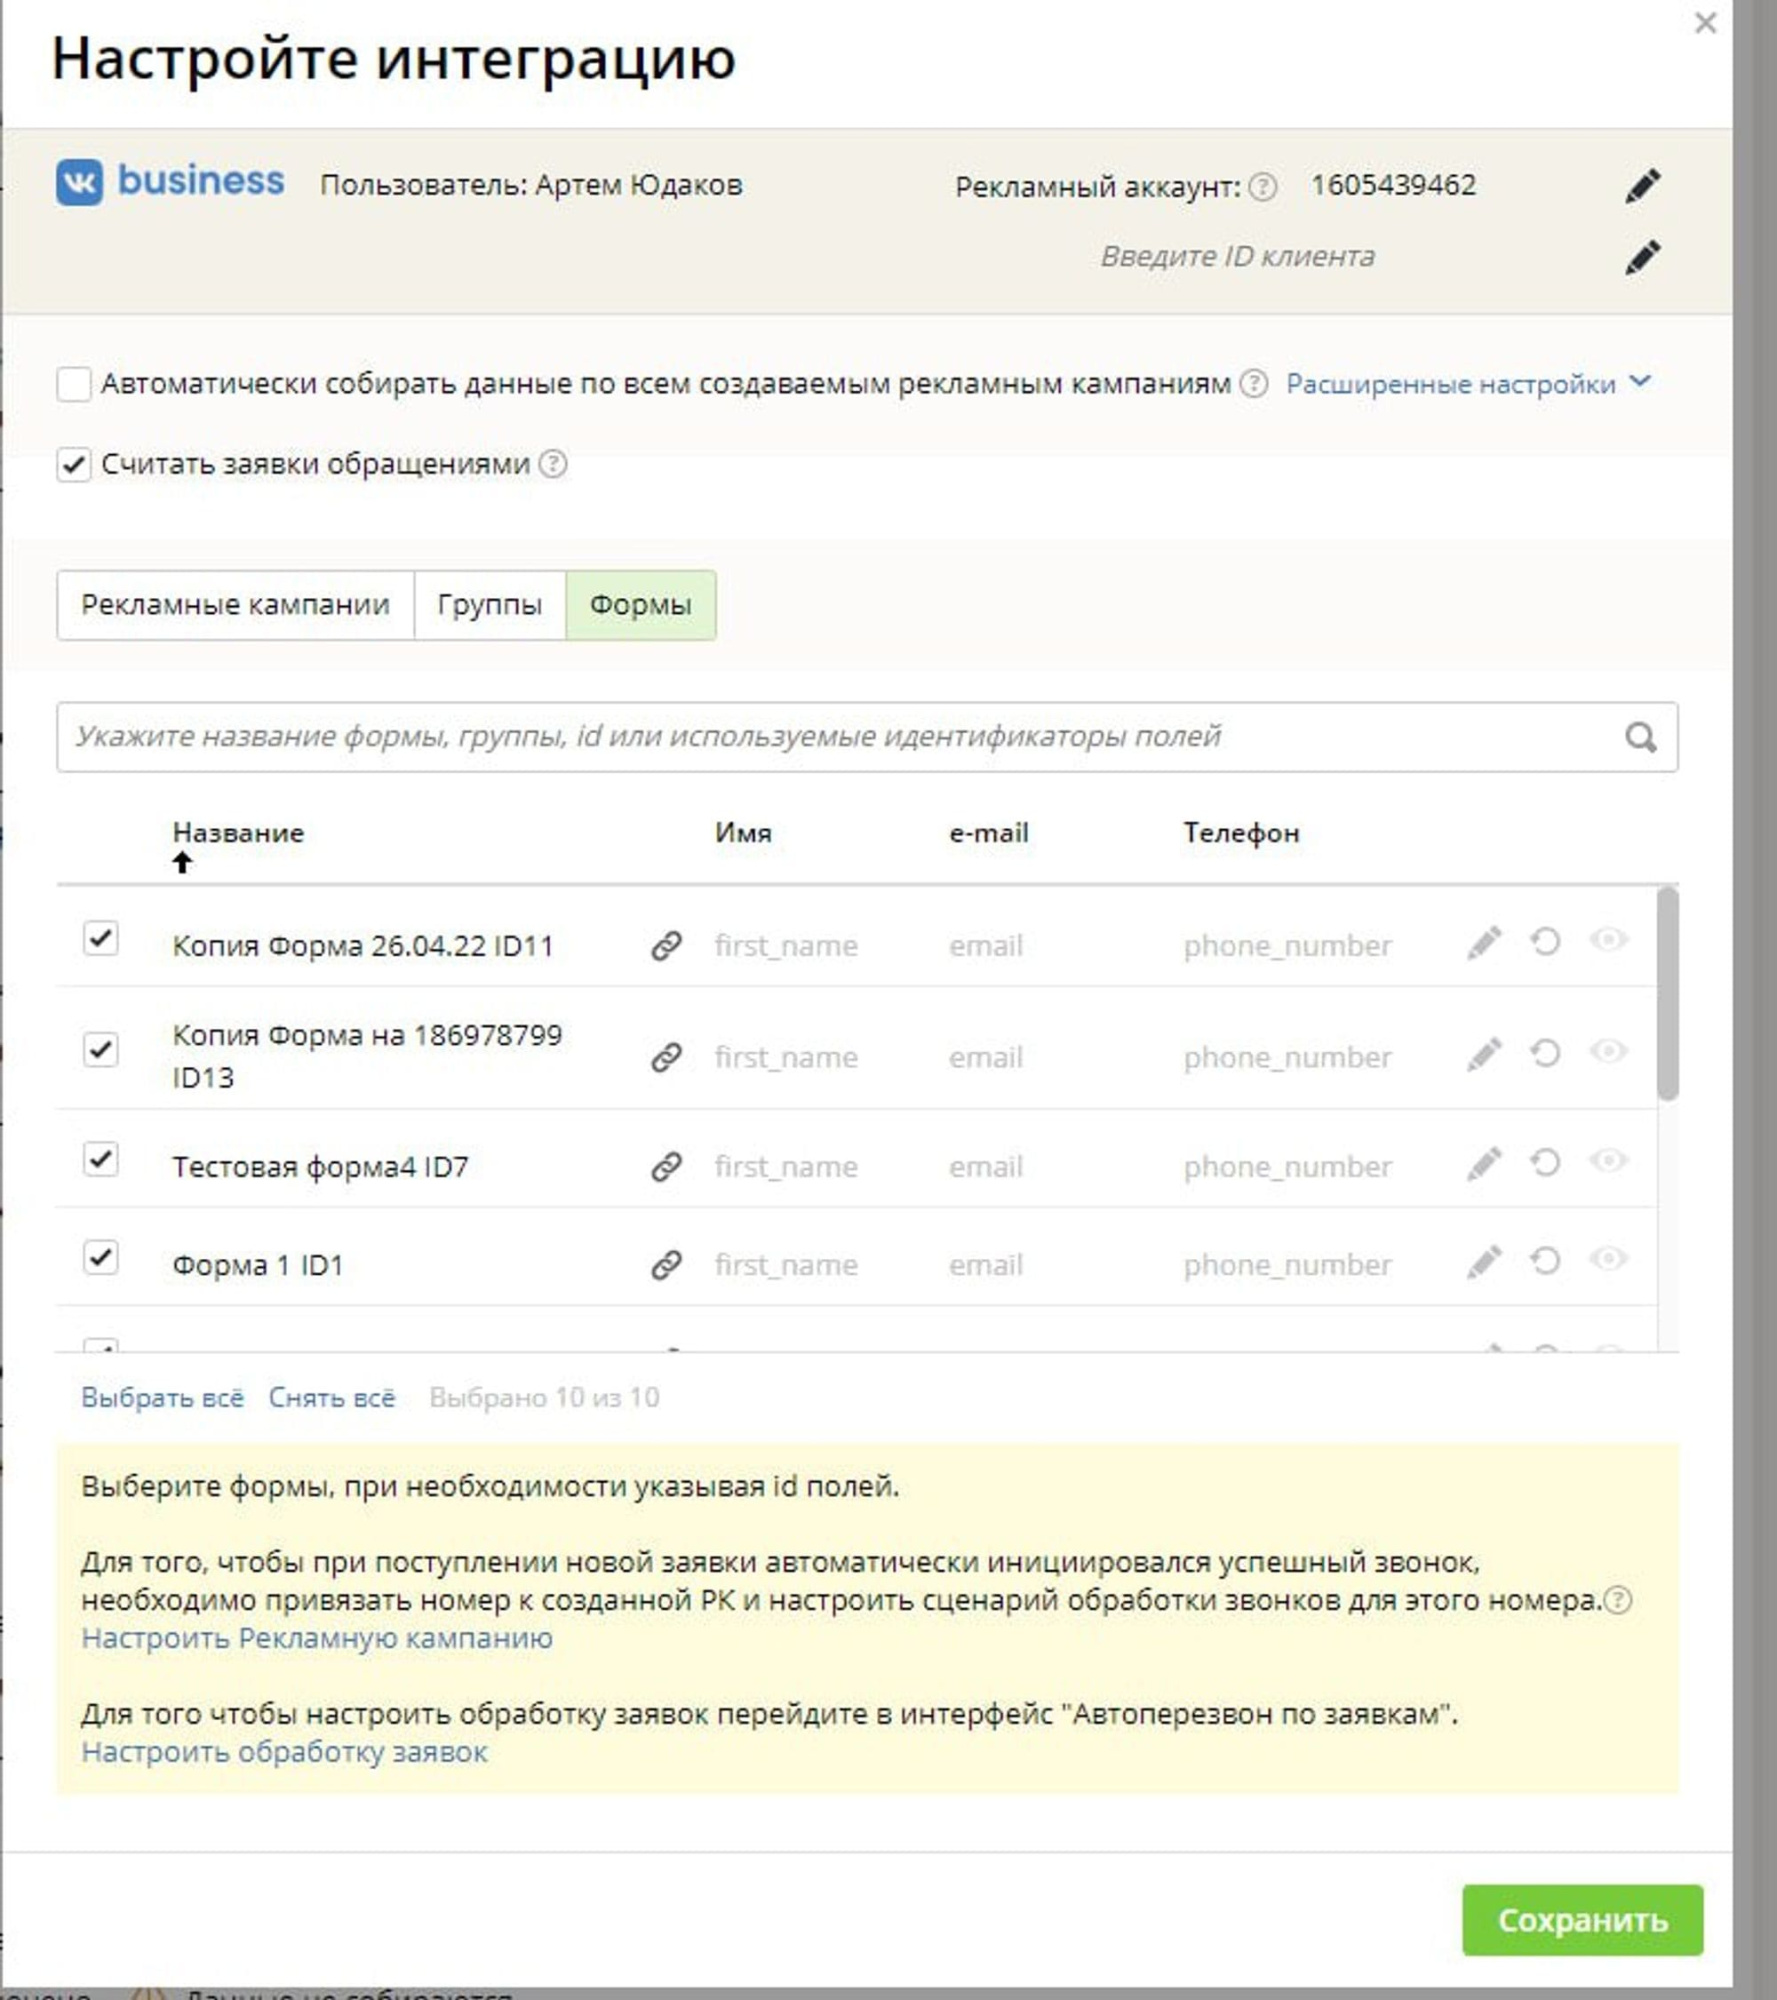This screenshot has height=2000, width=1777.
Task: Reset fields for Форма 1 ID1 row
Action: pos(1545,1262)
